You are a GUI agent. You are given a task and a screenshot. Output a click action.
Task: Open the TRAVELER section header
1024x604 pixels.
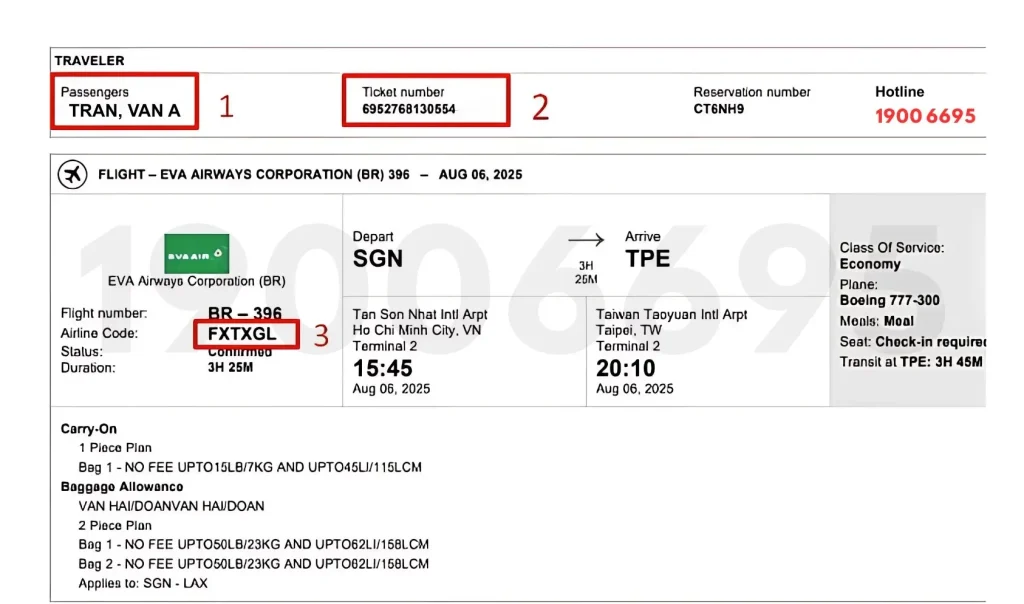(x=90, y=60)
